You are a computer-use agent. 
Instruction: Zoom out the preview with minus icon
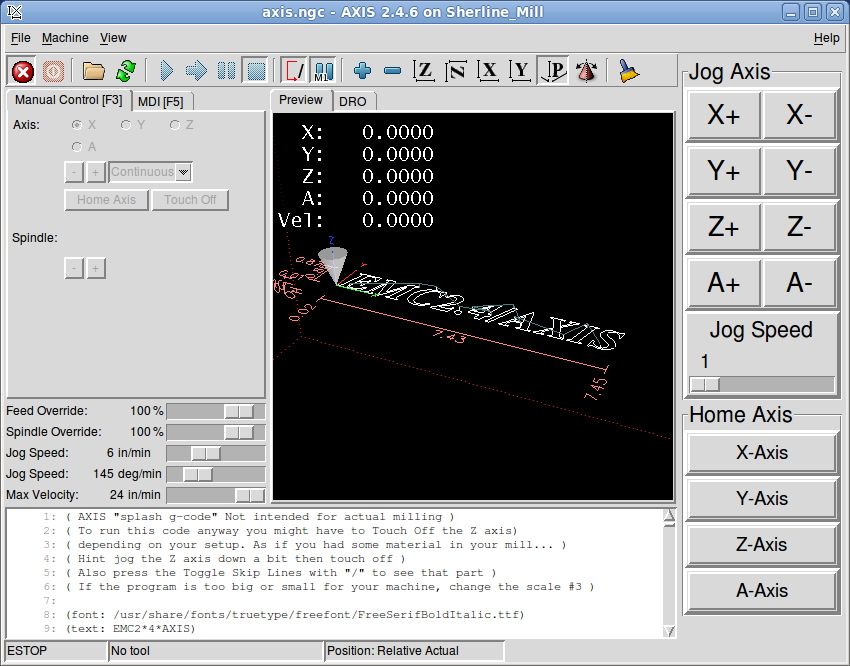[x=392, y=71]
